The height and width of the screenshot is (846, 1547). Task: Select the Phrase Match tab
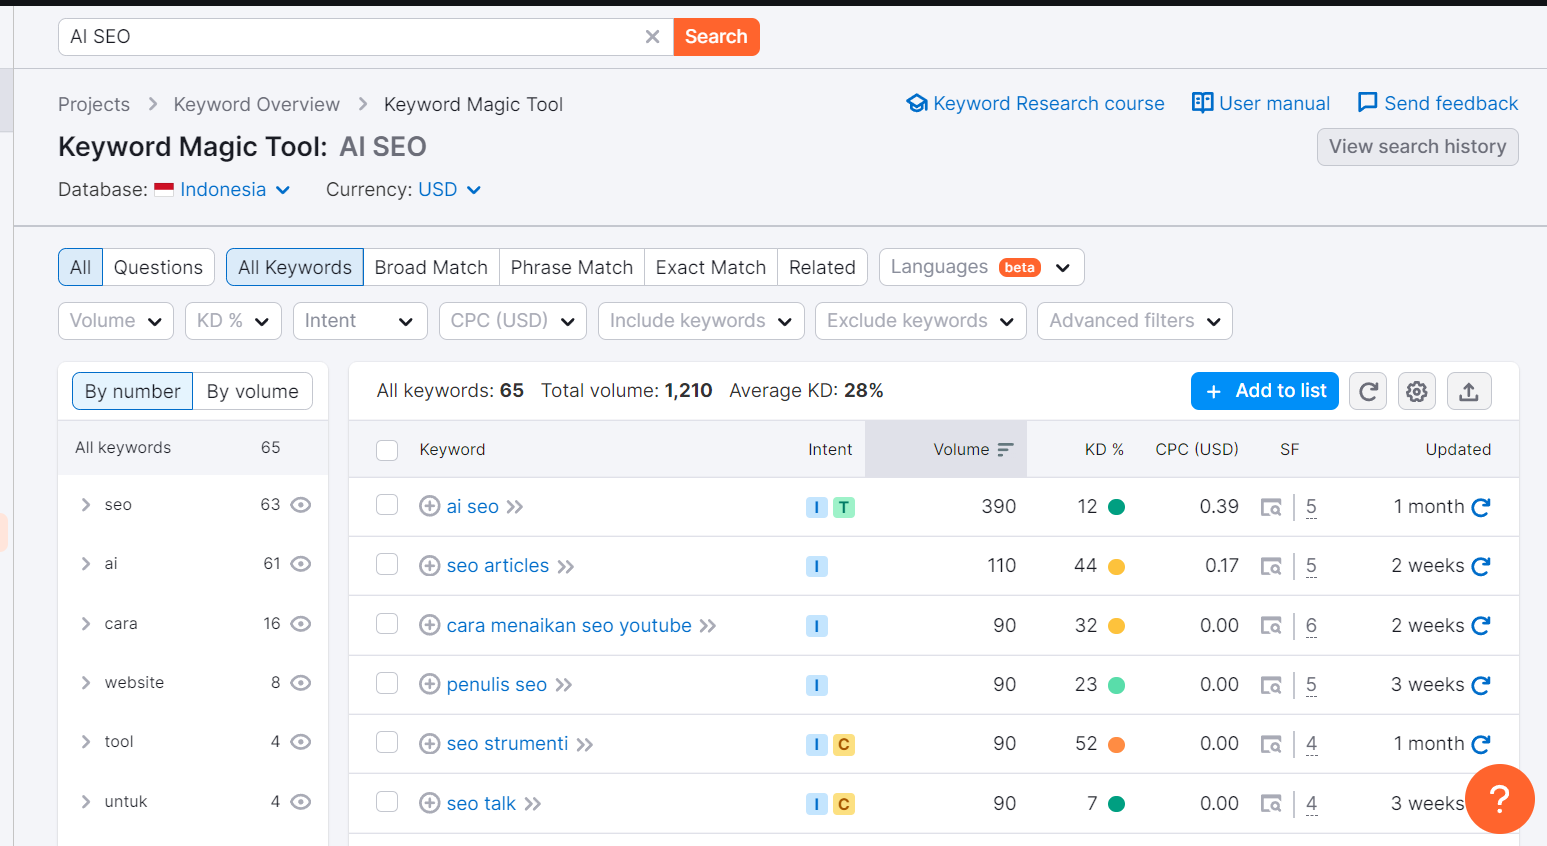click(x=572, y=267)
